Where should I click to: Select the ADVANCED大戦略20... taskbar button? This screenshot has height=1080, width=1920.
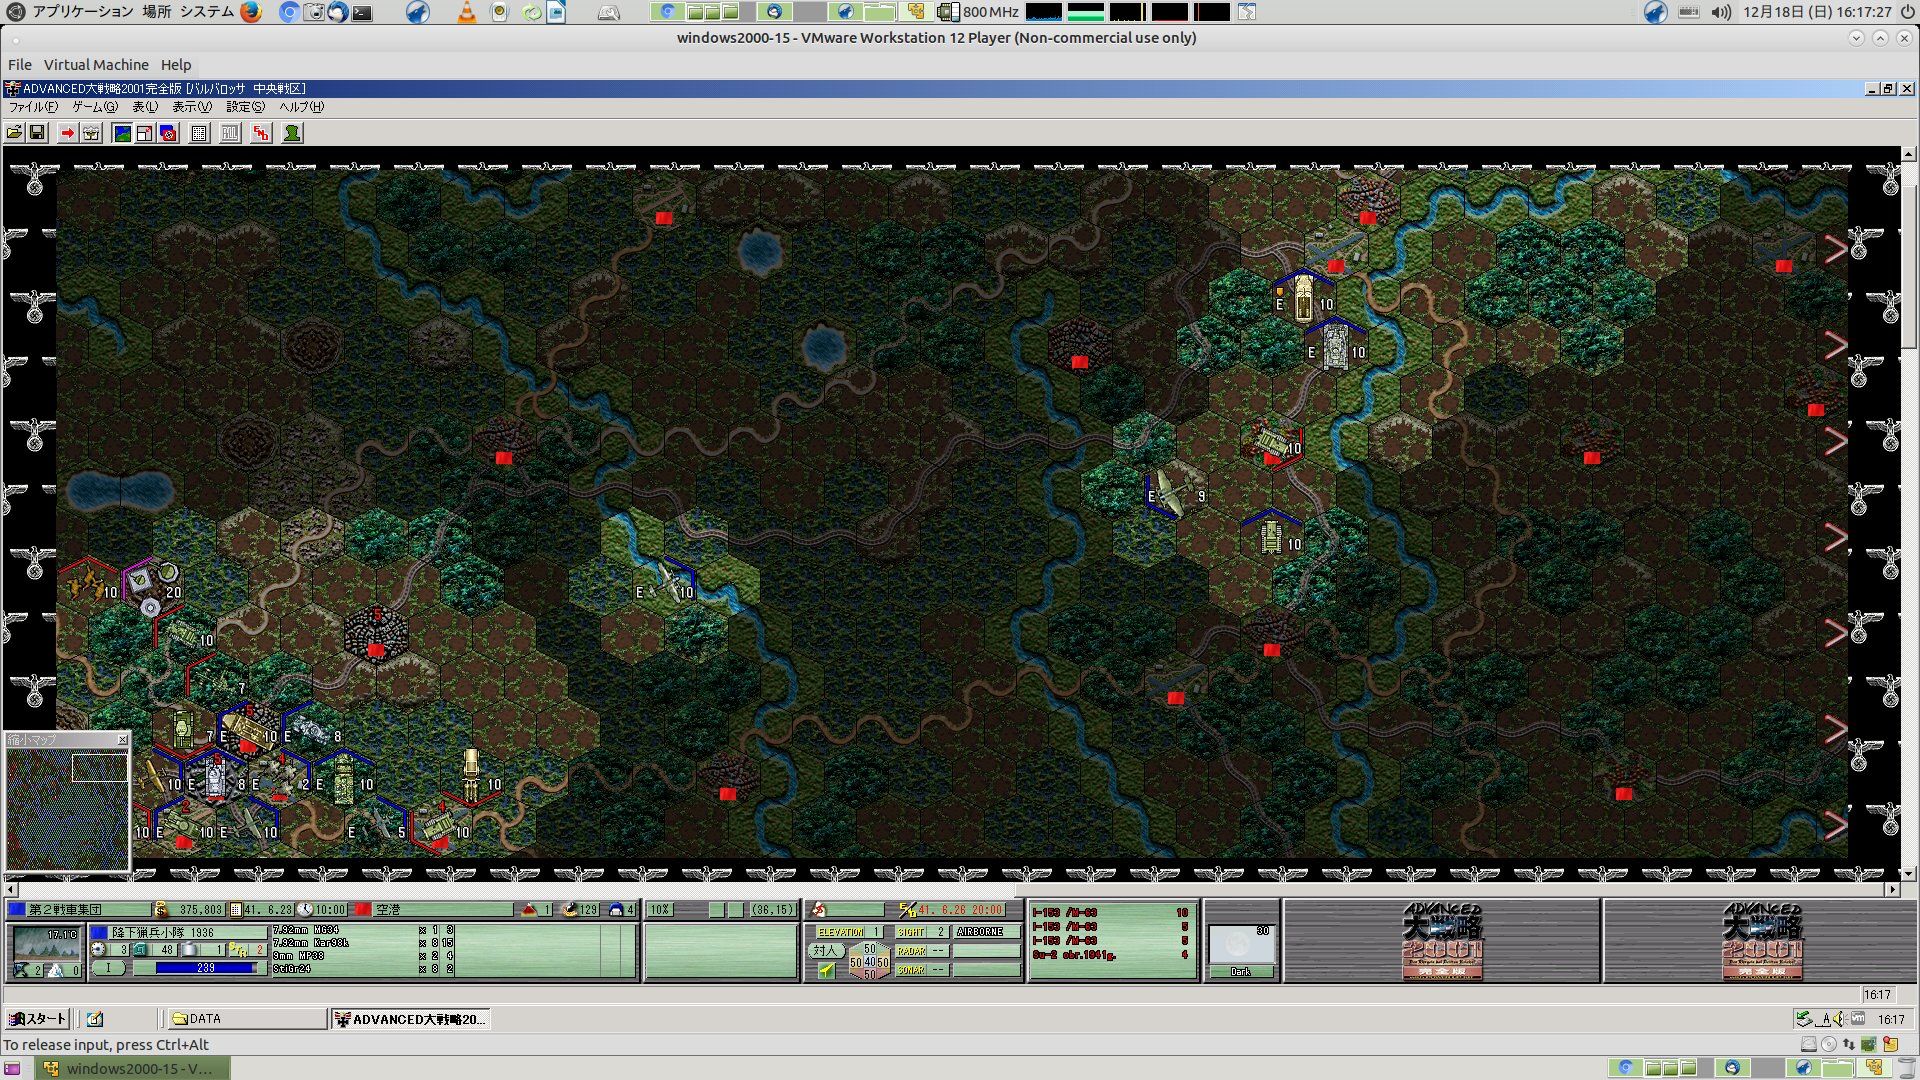click(x=410, y=1019)
